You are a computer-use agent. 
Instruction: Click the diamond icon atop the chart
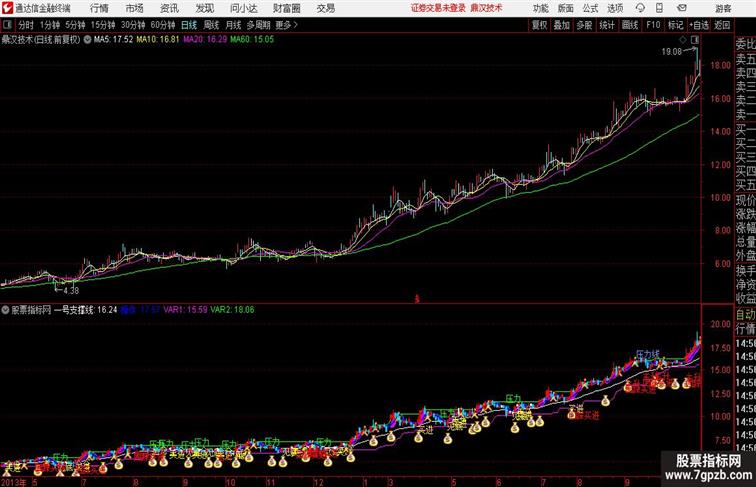683,40
